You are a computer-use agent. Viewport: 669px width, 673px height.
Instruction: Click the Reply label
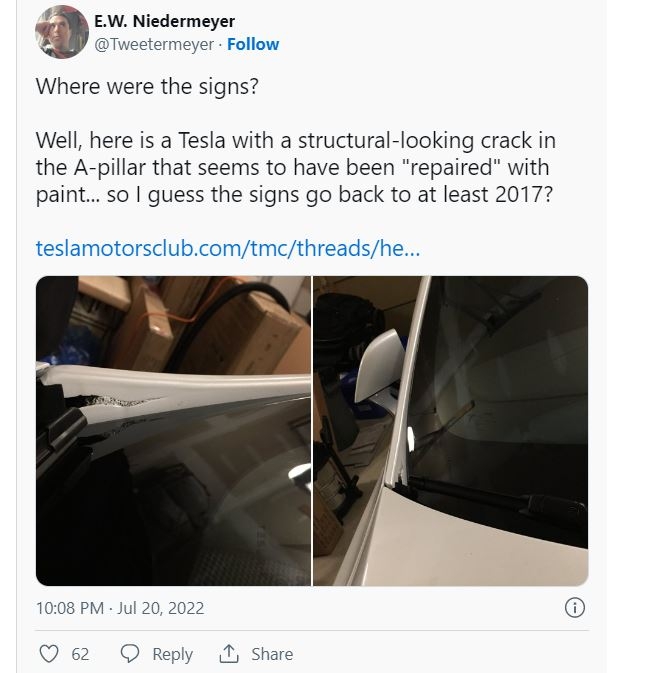click(x=173, y=654)
